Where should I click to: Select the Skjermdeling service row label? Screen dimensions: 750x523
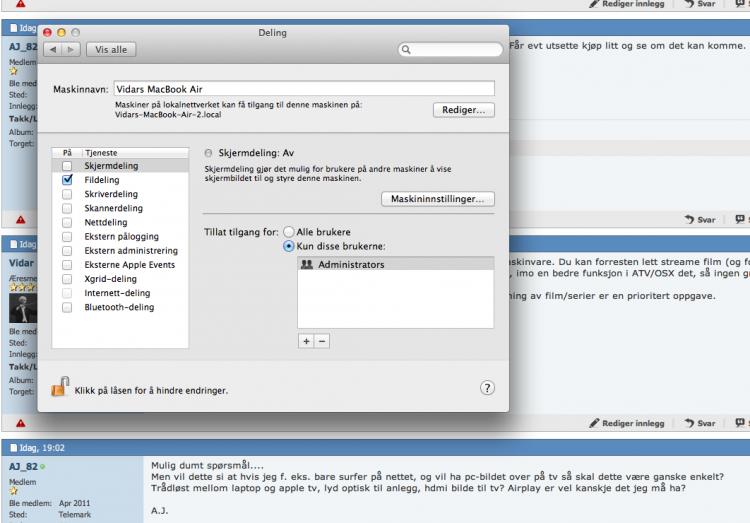(111, 166)
